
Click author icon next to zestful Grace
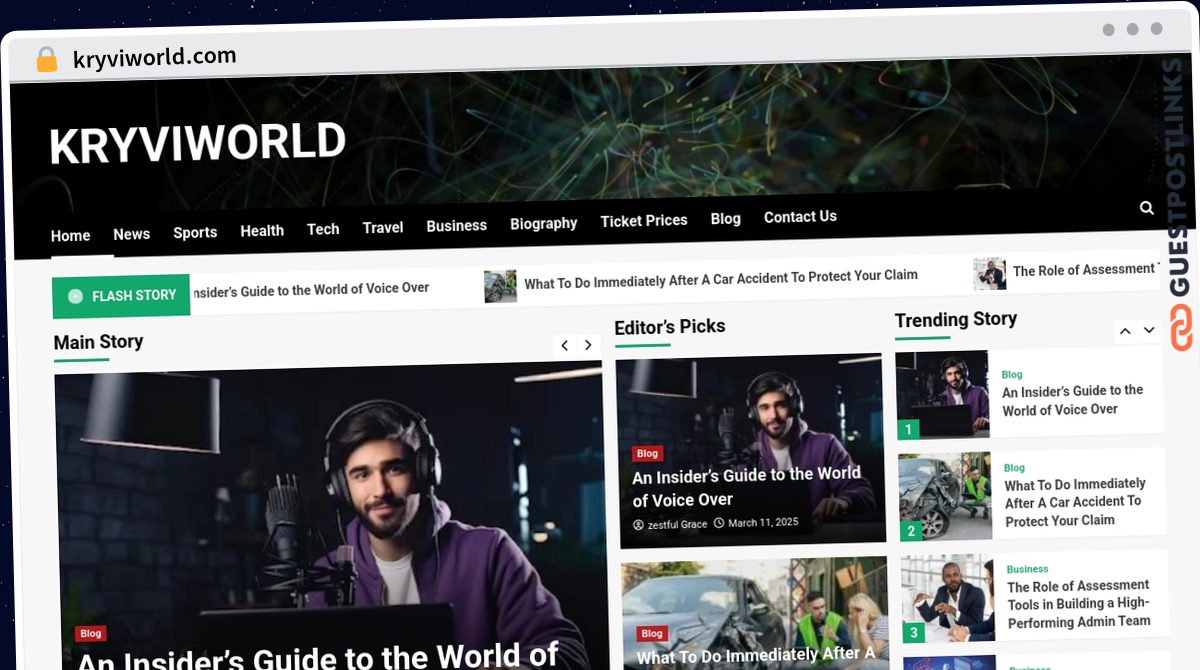(x=639, y=525)
